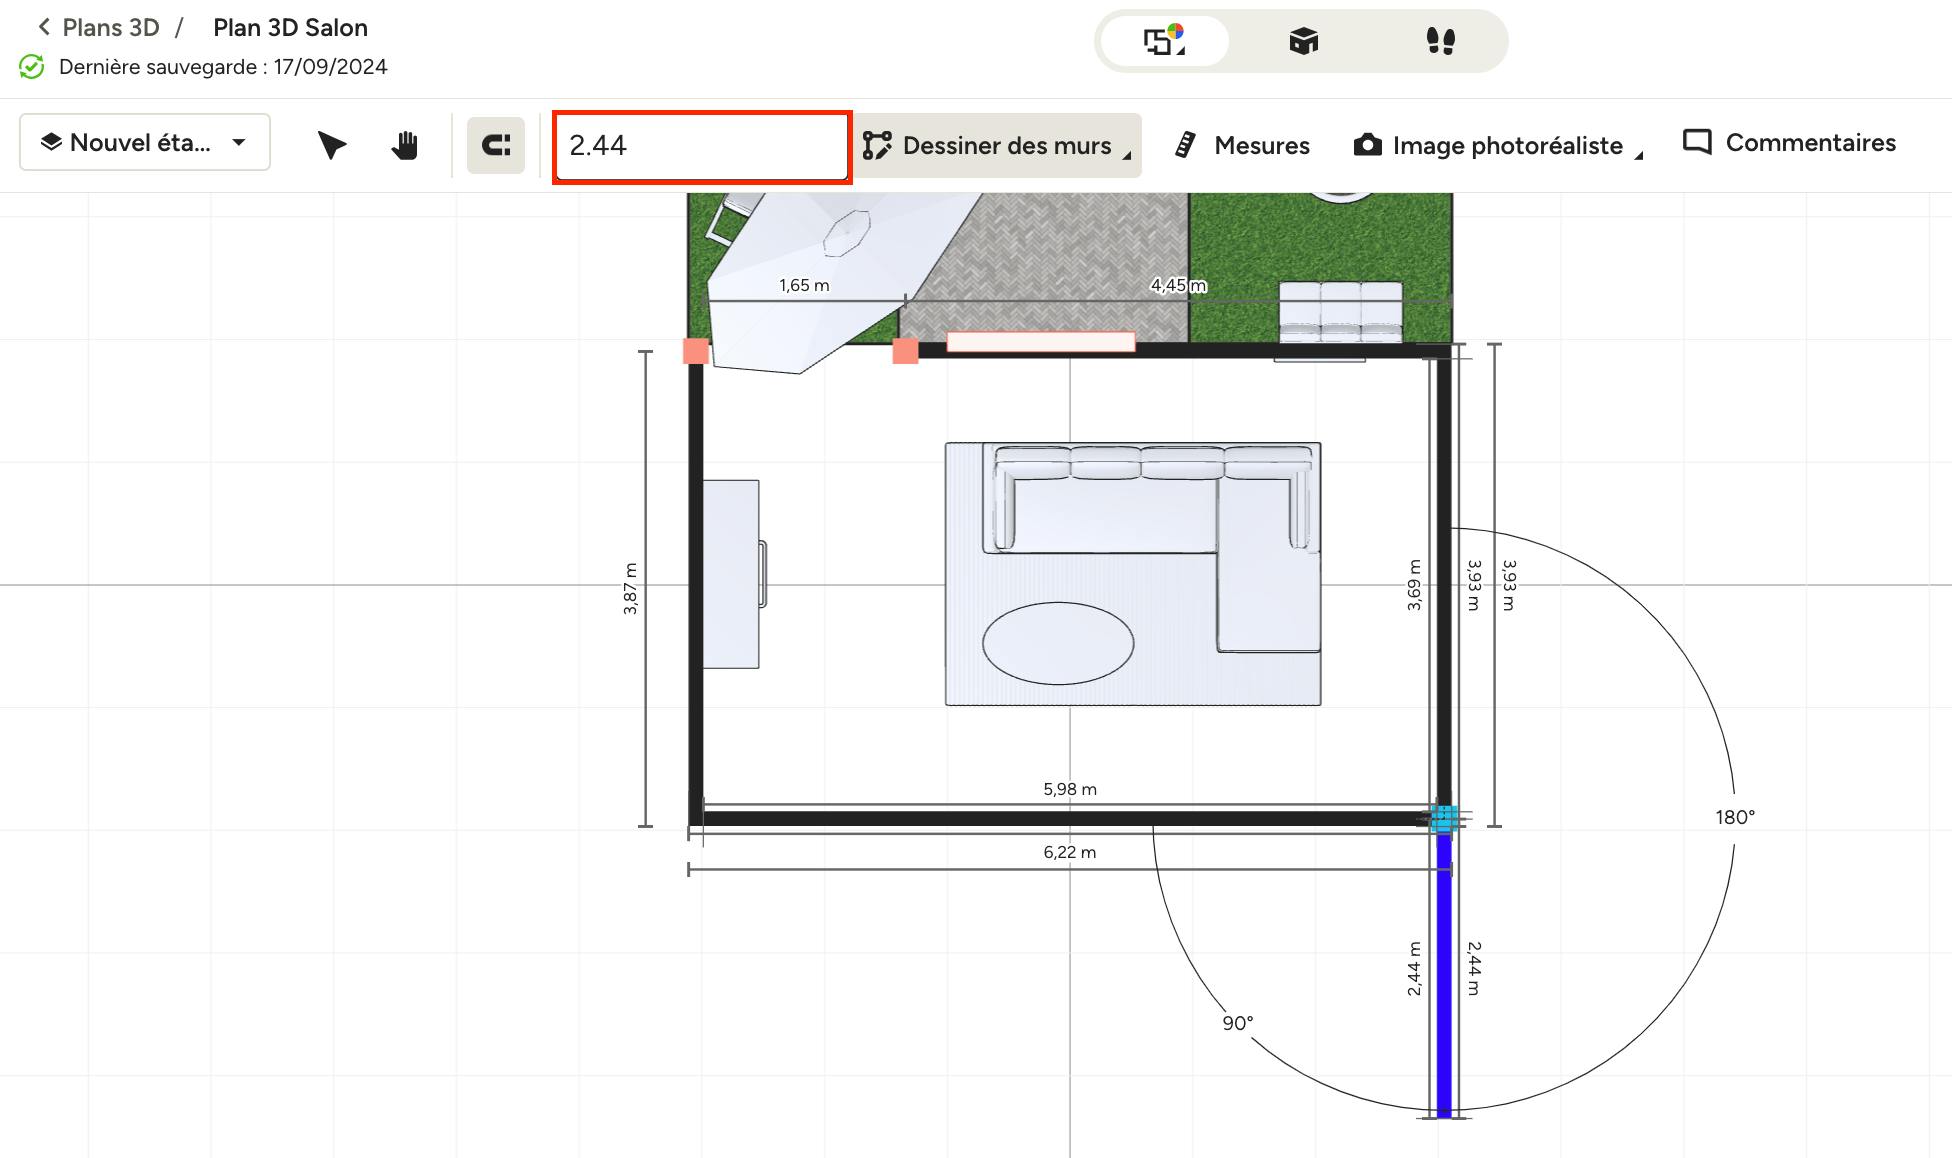Viewport: 1952px width, 1158px height.
Task: Open first-person footsteps view
Action: [x=1440, y=41]
